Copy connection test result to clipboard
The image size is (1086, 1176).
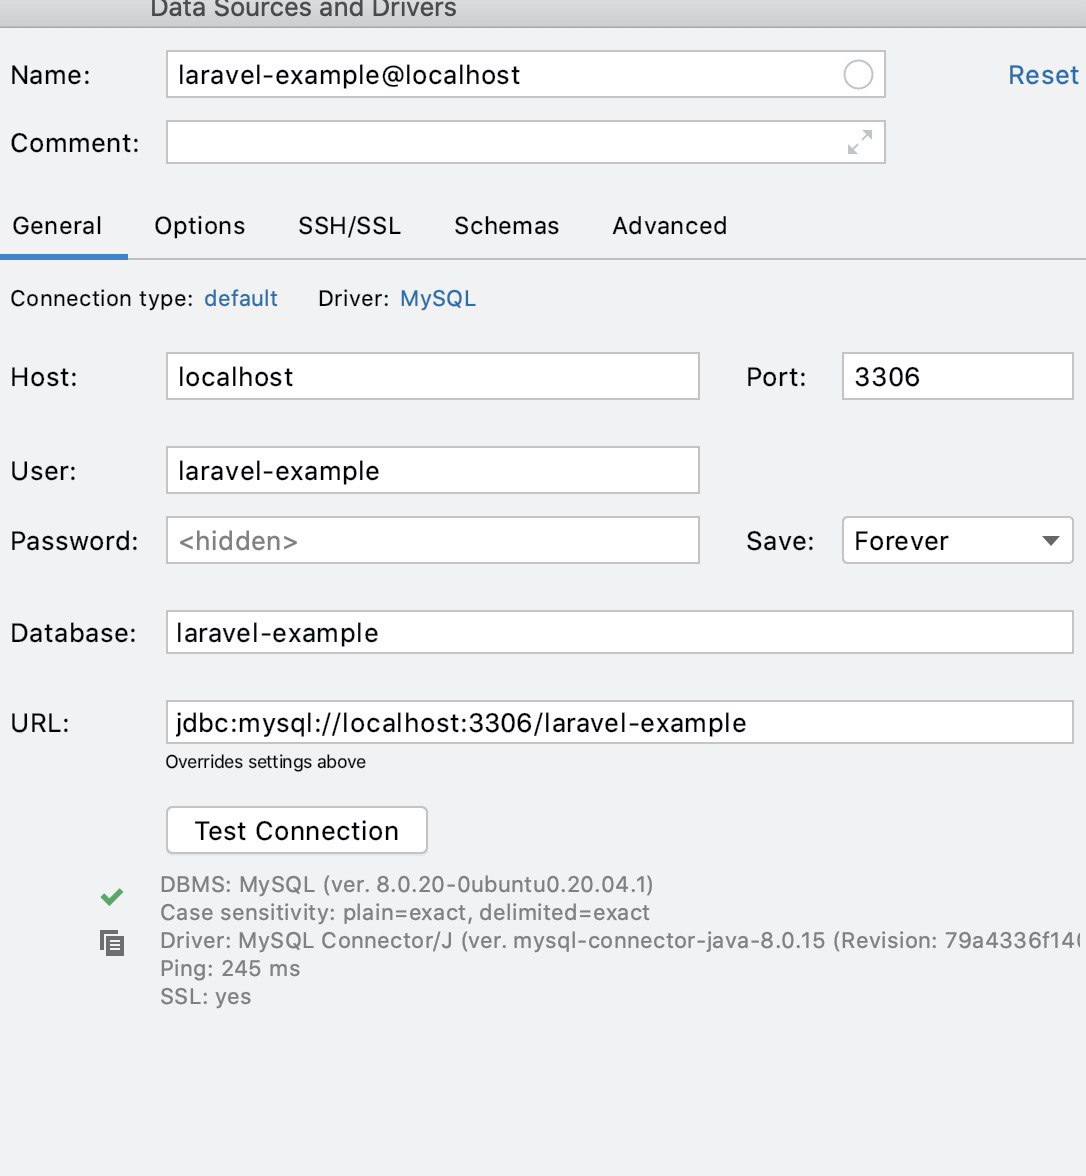(x=112, y=943)
